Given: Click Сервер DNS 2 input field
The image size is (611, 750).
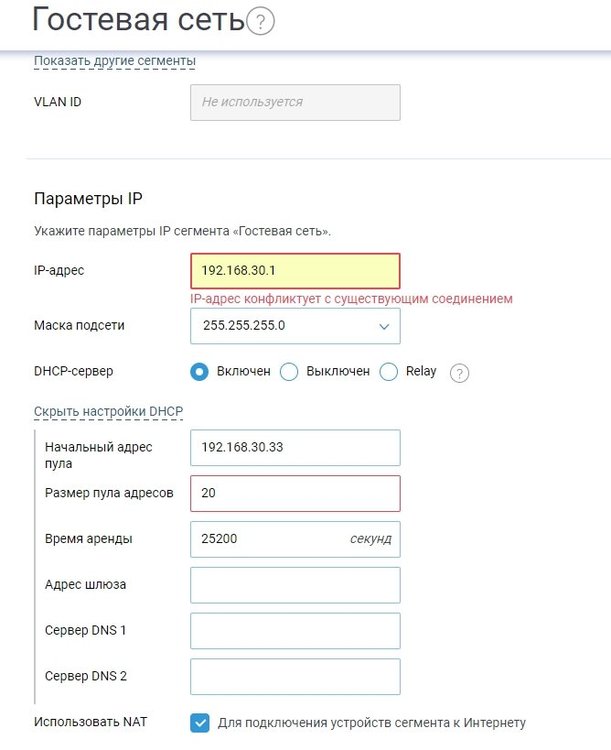Looking at the screenshot, I should coord(295,676).
